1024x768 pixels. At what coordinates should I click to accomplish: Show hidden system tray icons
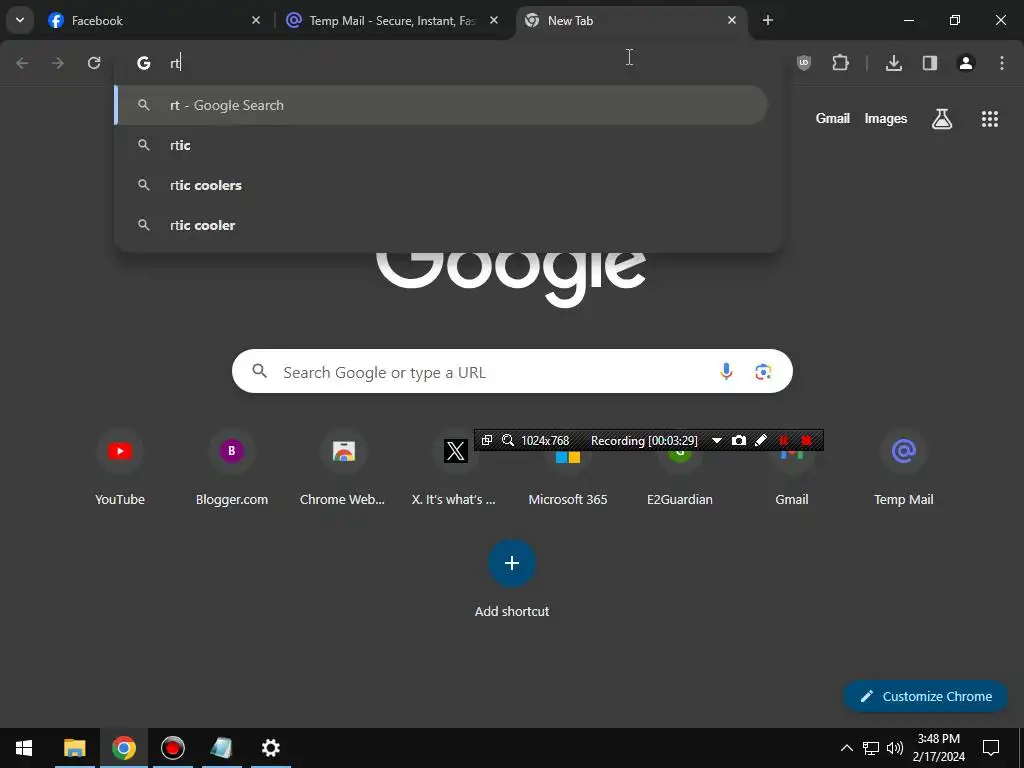click(x=846, y=748)
